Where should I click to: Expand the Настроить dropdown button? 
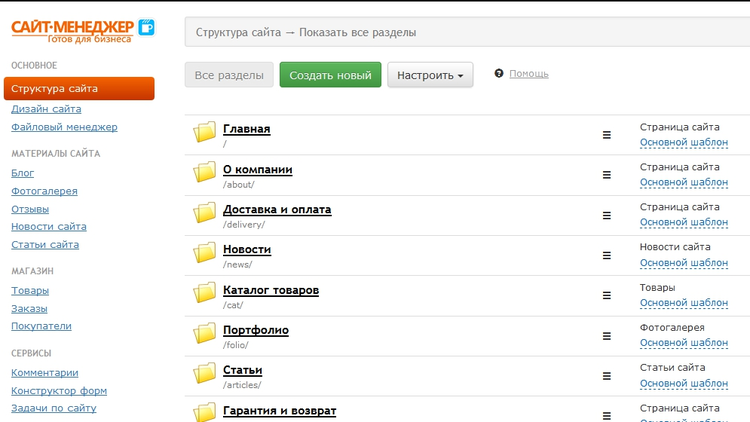(430, 75)
